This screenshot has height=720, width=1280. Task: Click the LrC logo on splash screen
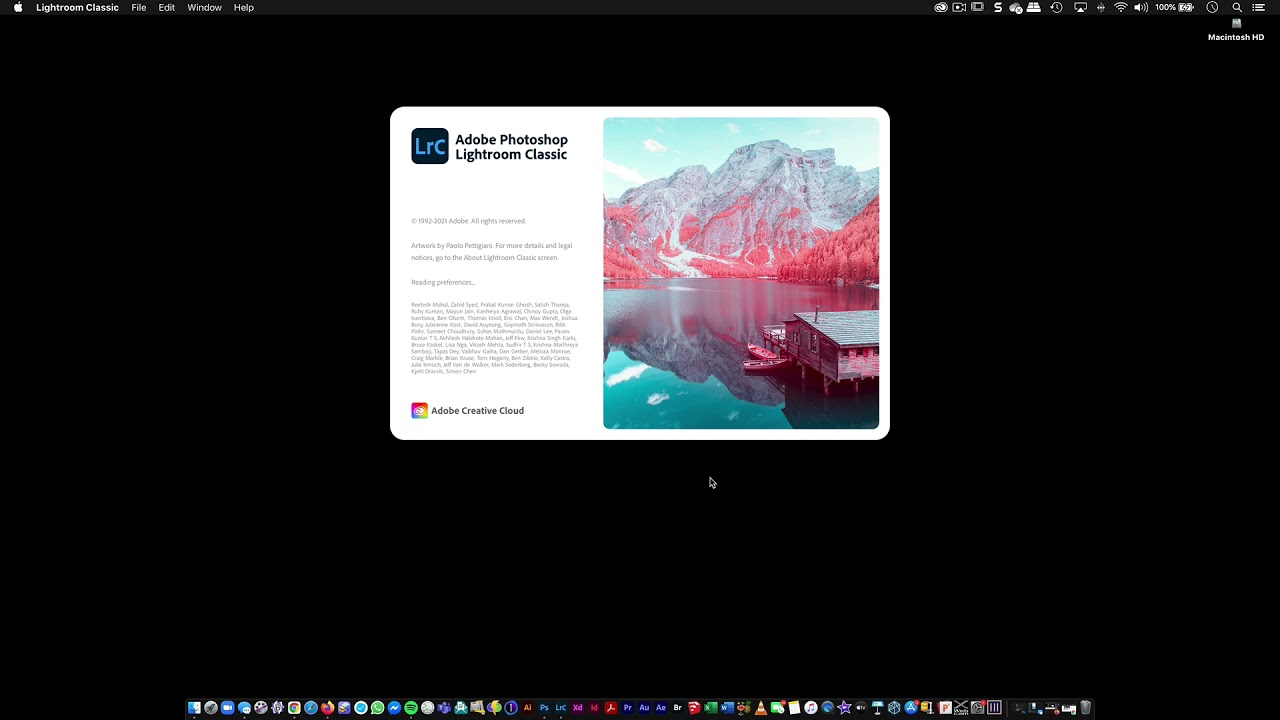[430, 146]
